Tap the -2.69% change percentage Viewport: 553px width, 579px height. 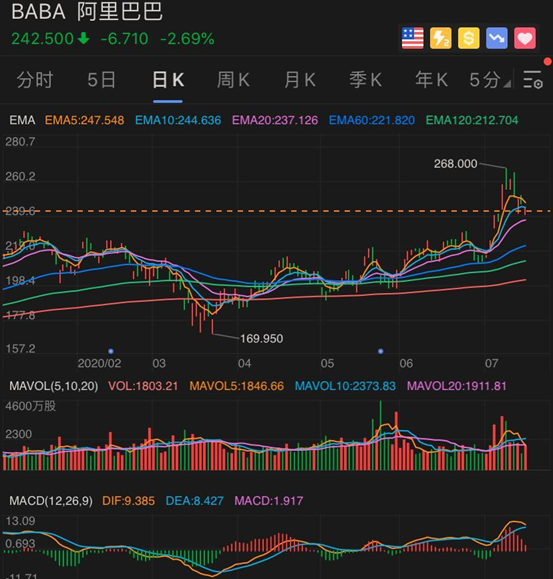point(188,39)
